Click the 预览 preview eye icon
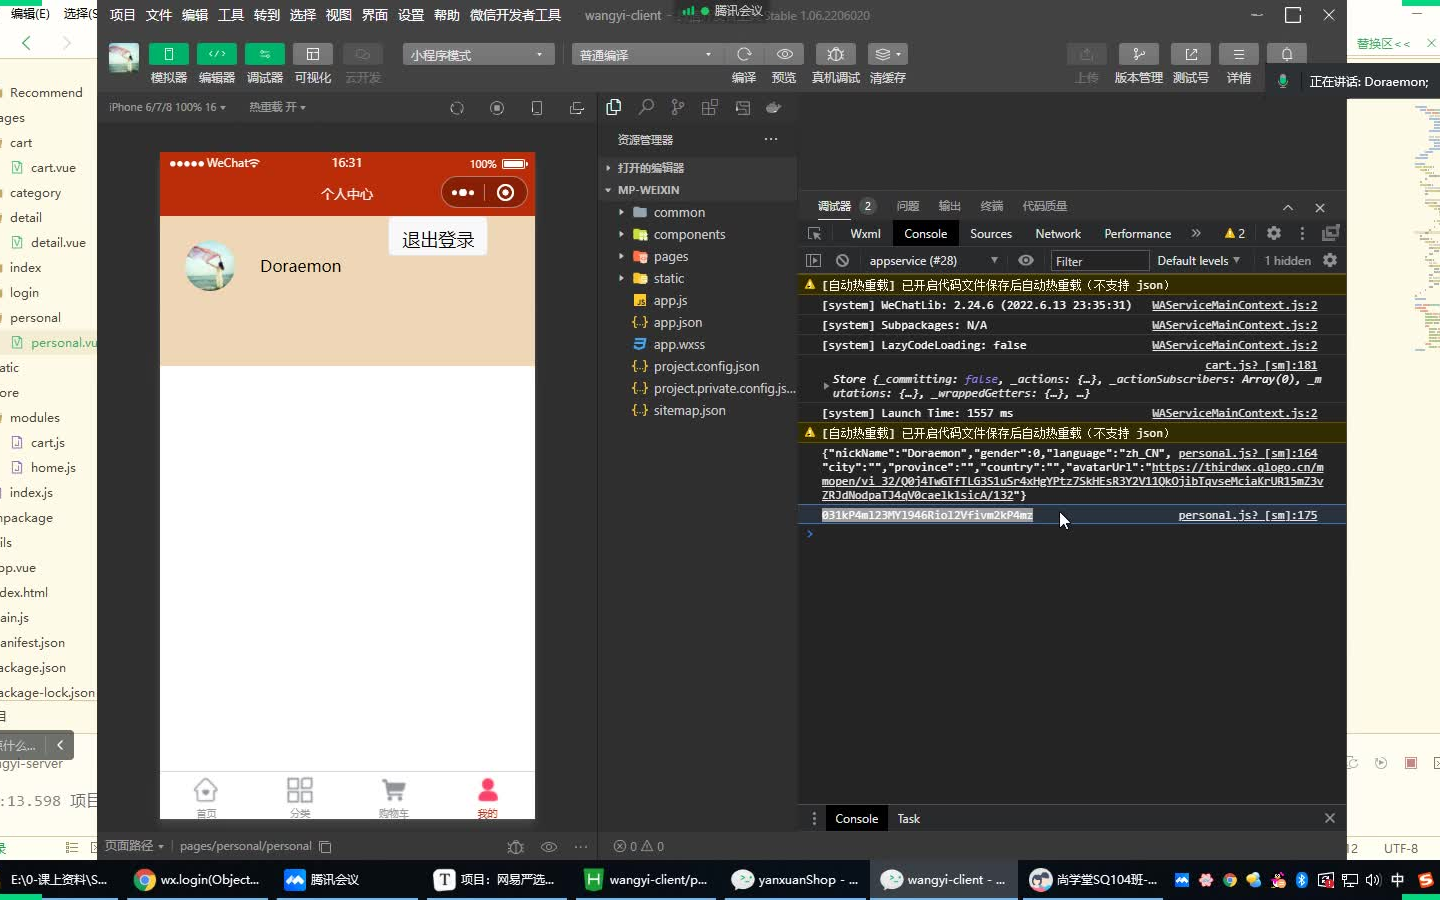 (785, 54)
